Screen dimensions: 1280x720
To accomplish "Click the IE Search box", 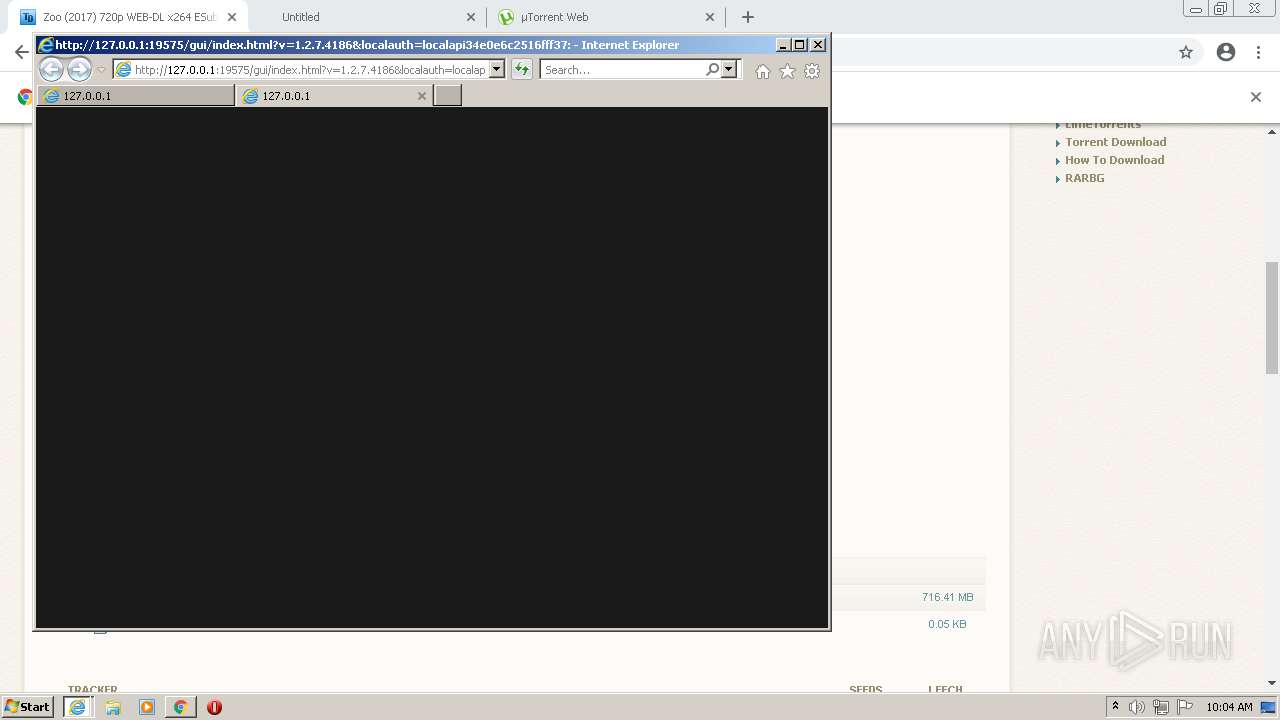I will pyautogui.click(x=623, y=70).
